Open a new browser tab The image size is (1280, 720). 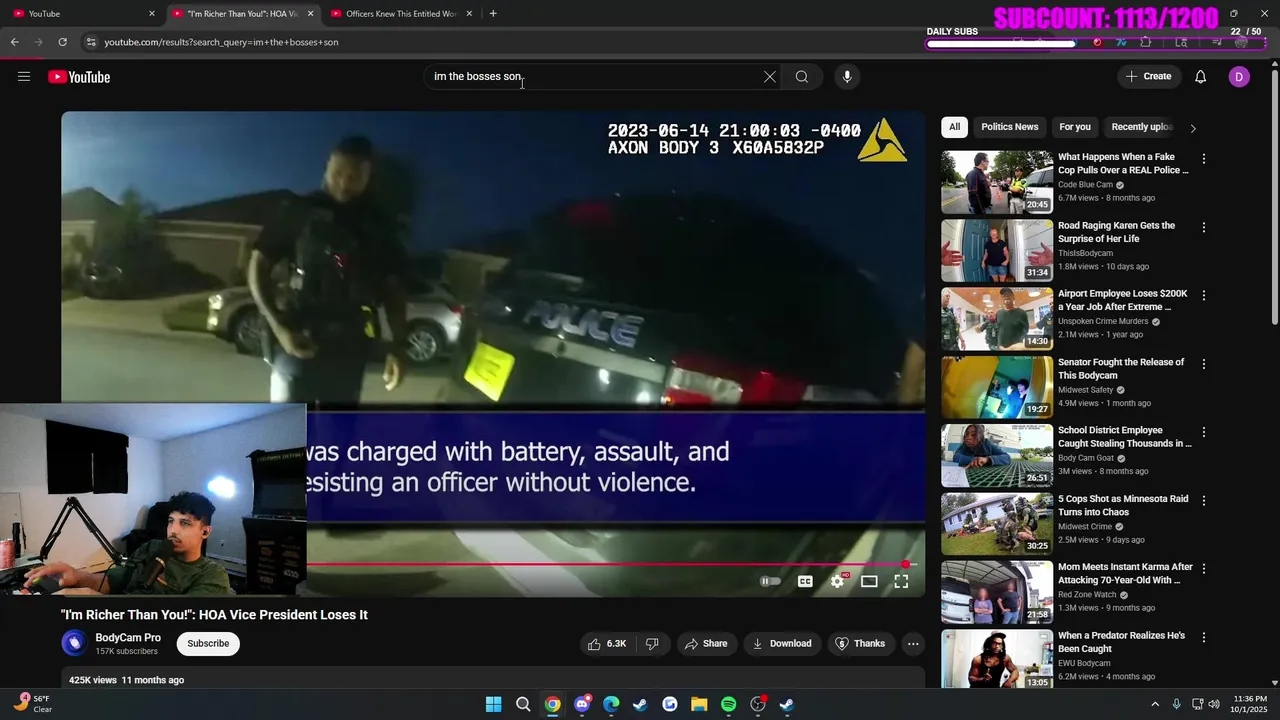(x=493, y=14)
